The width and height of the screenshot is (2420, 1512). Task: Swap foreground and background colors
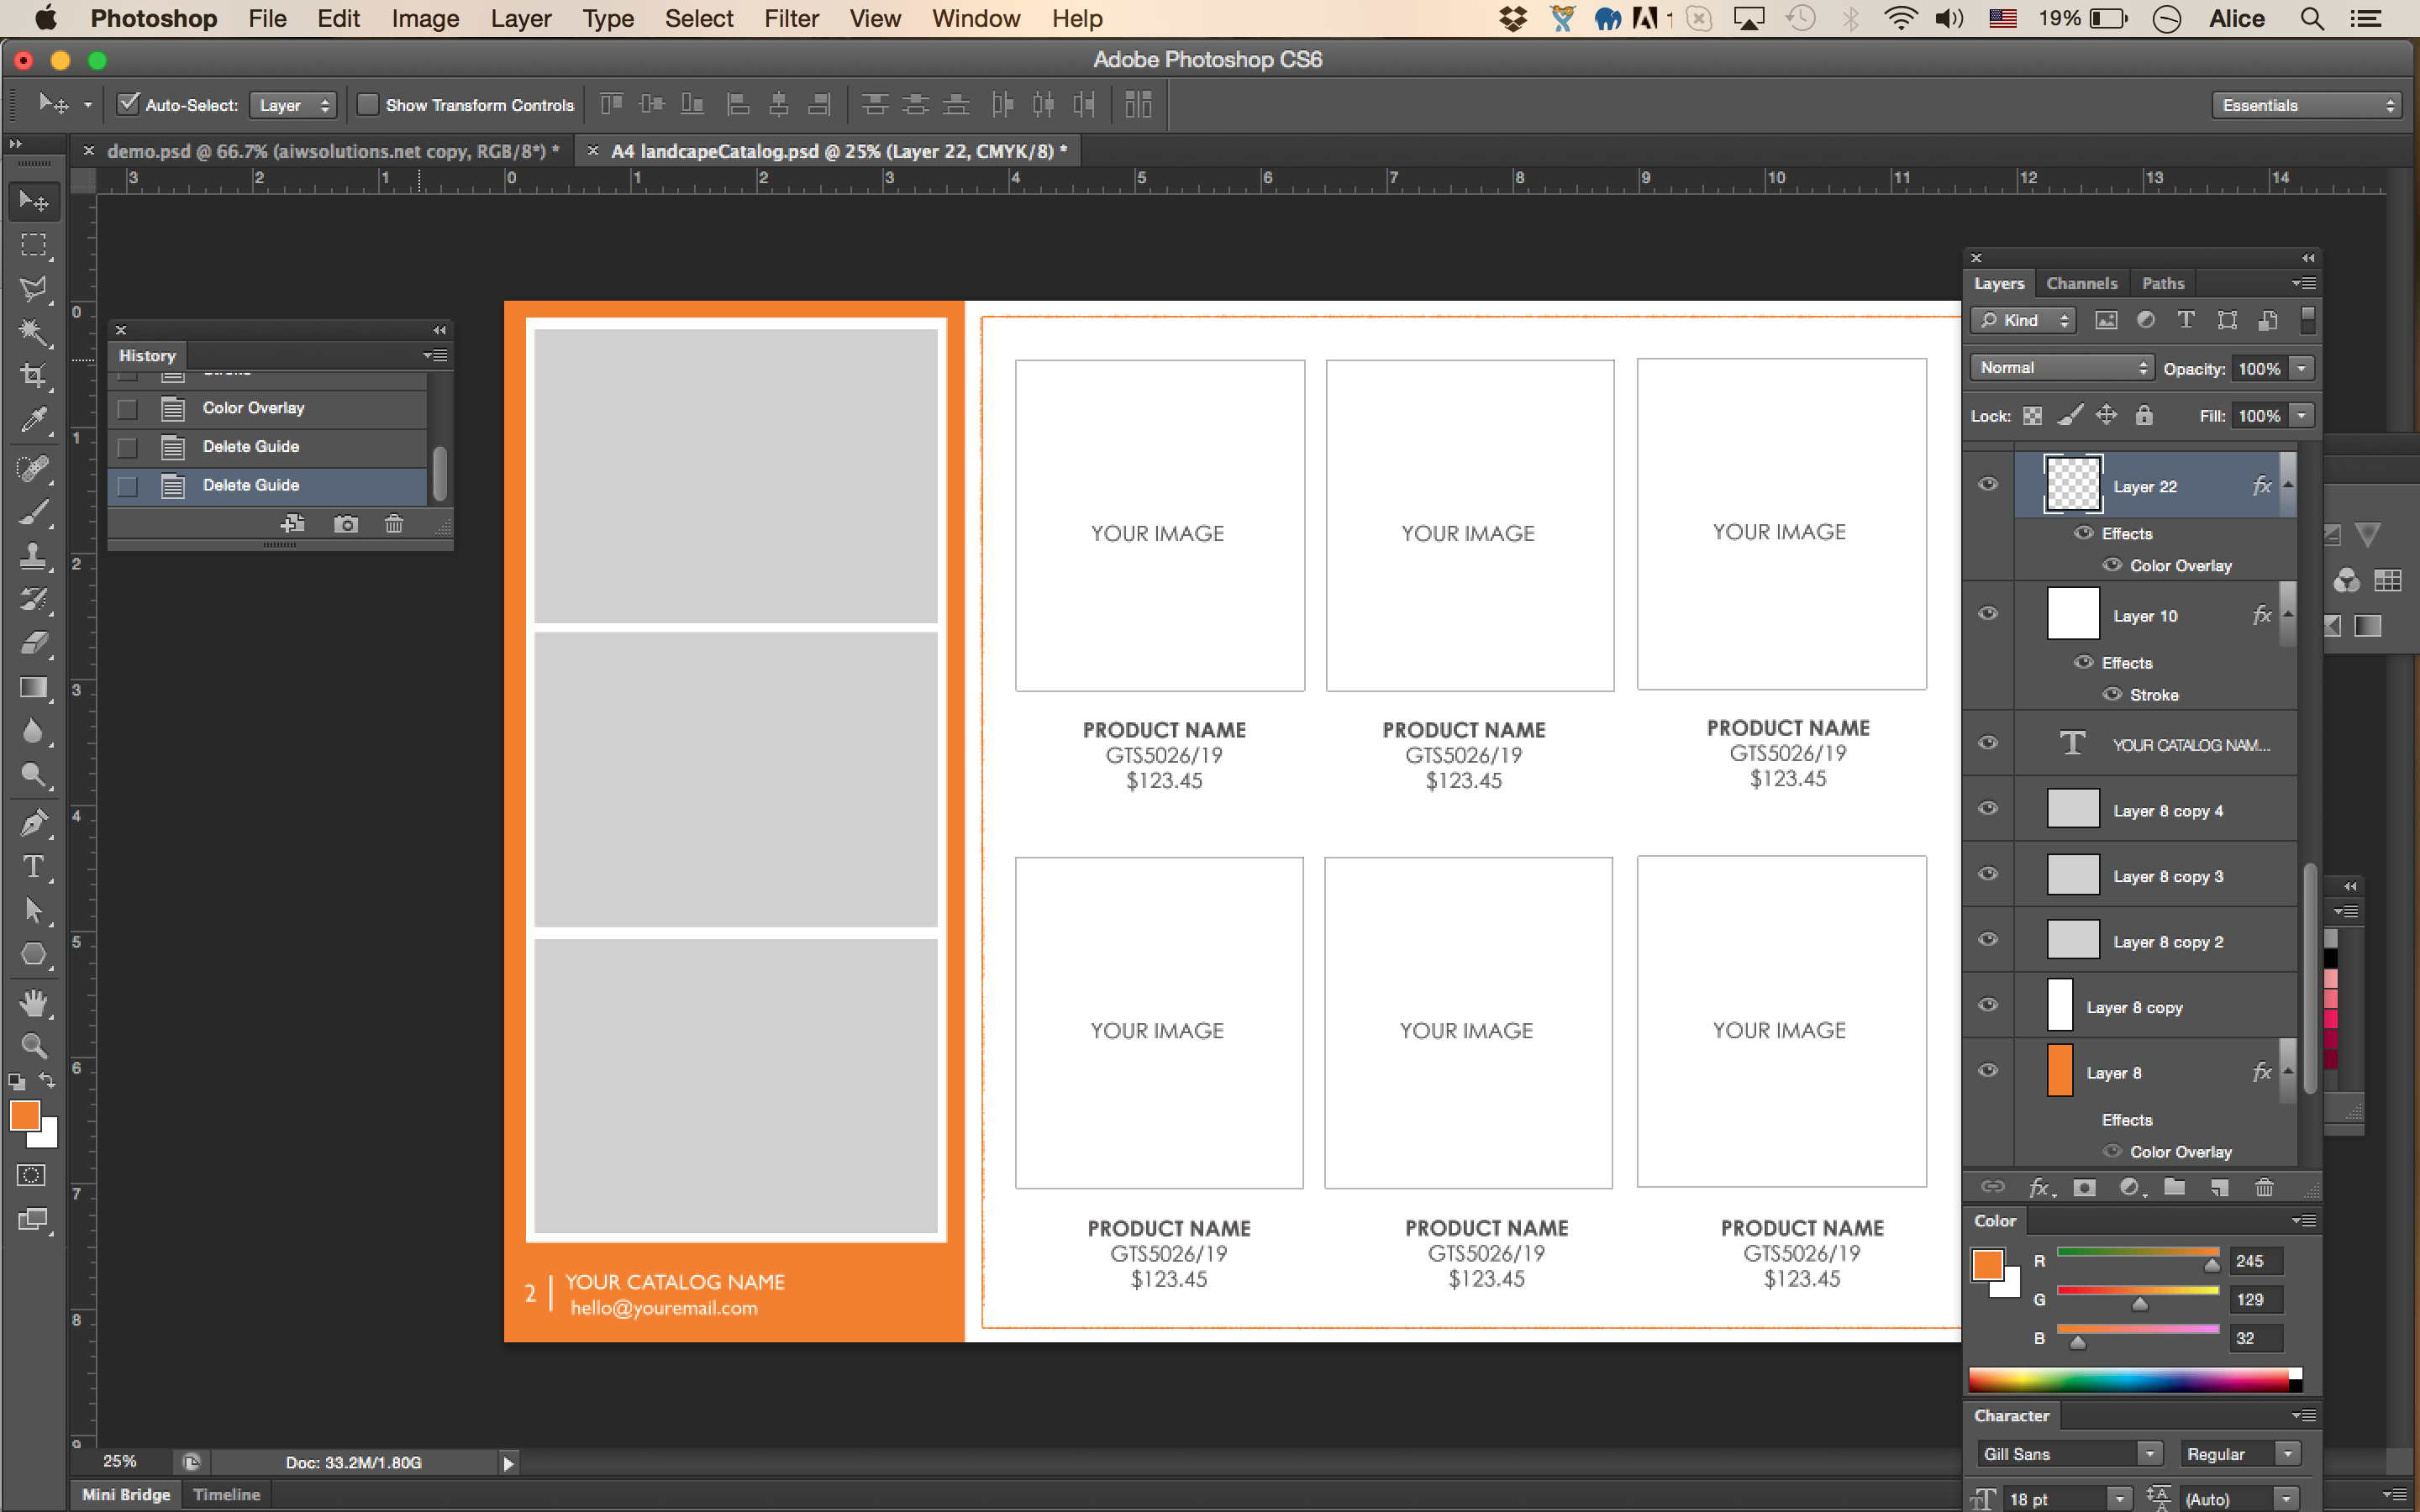[x=47, y=1081]
